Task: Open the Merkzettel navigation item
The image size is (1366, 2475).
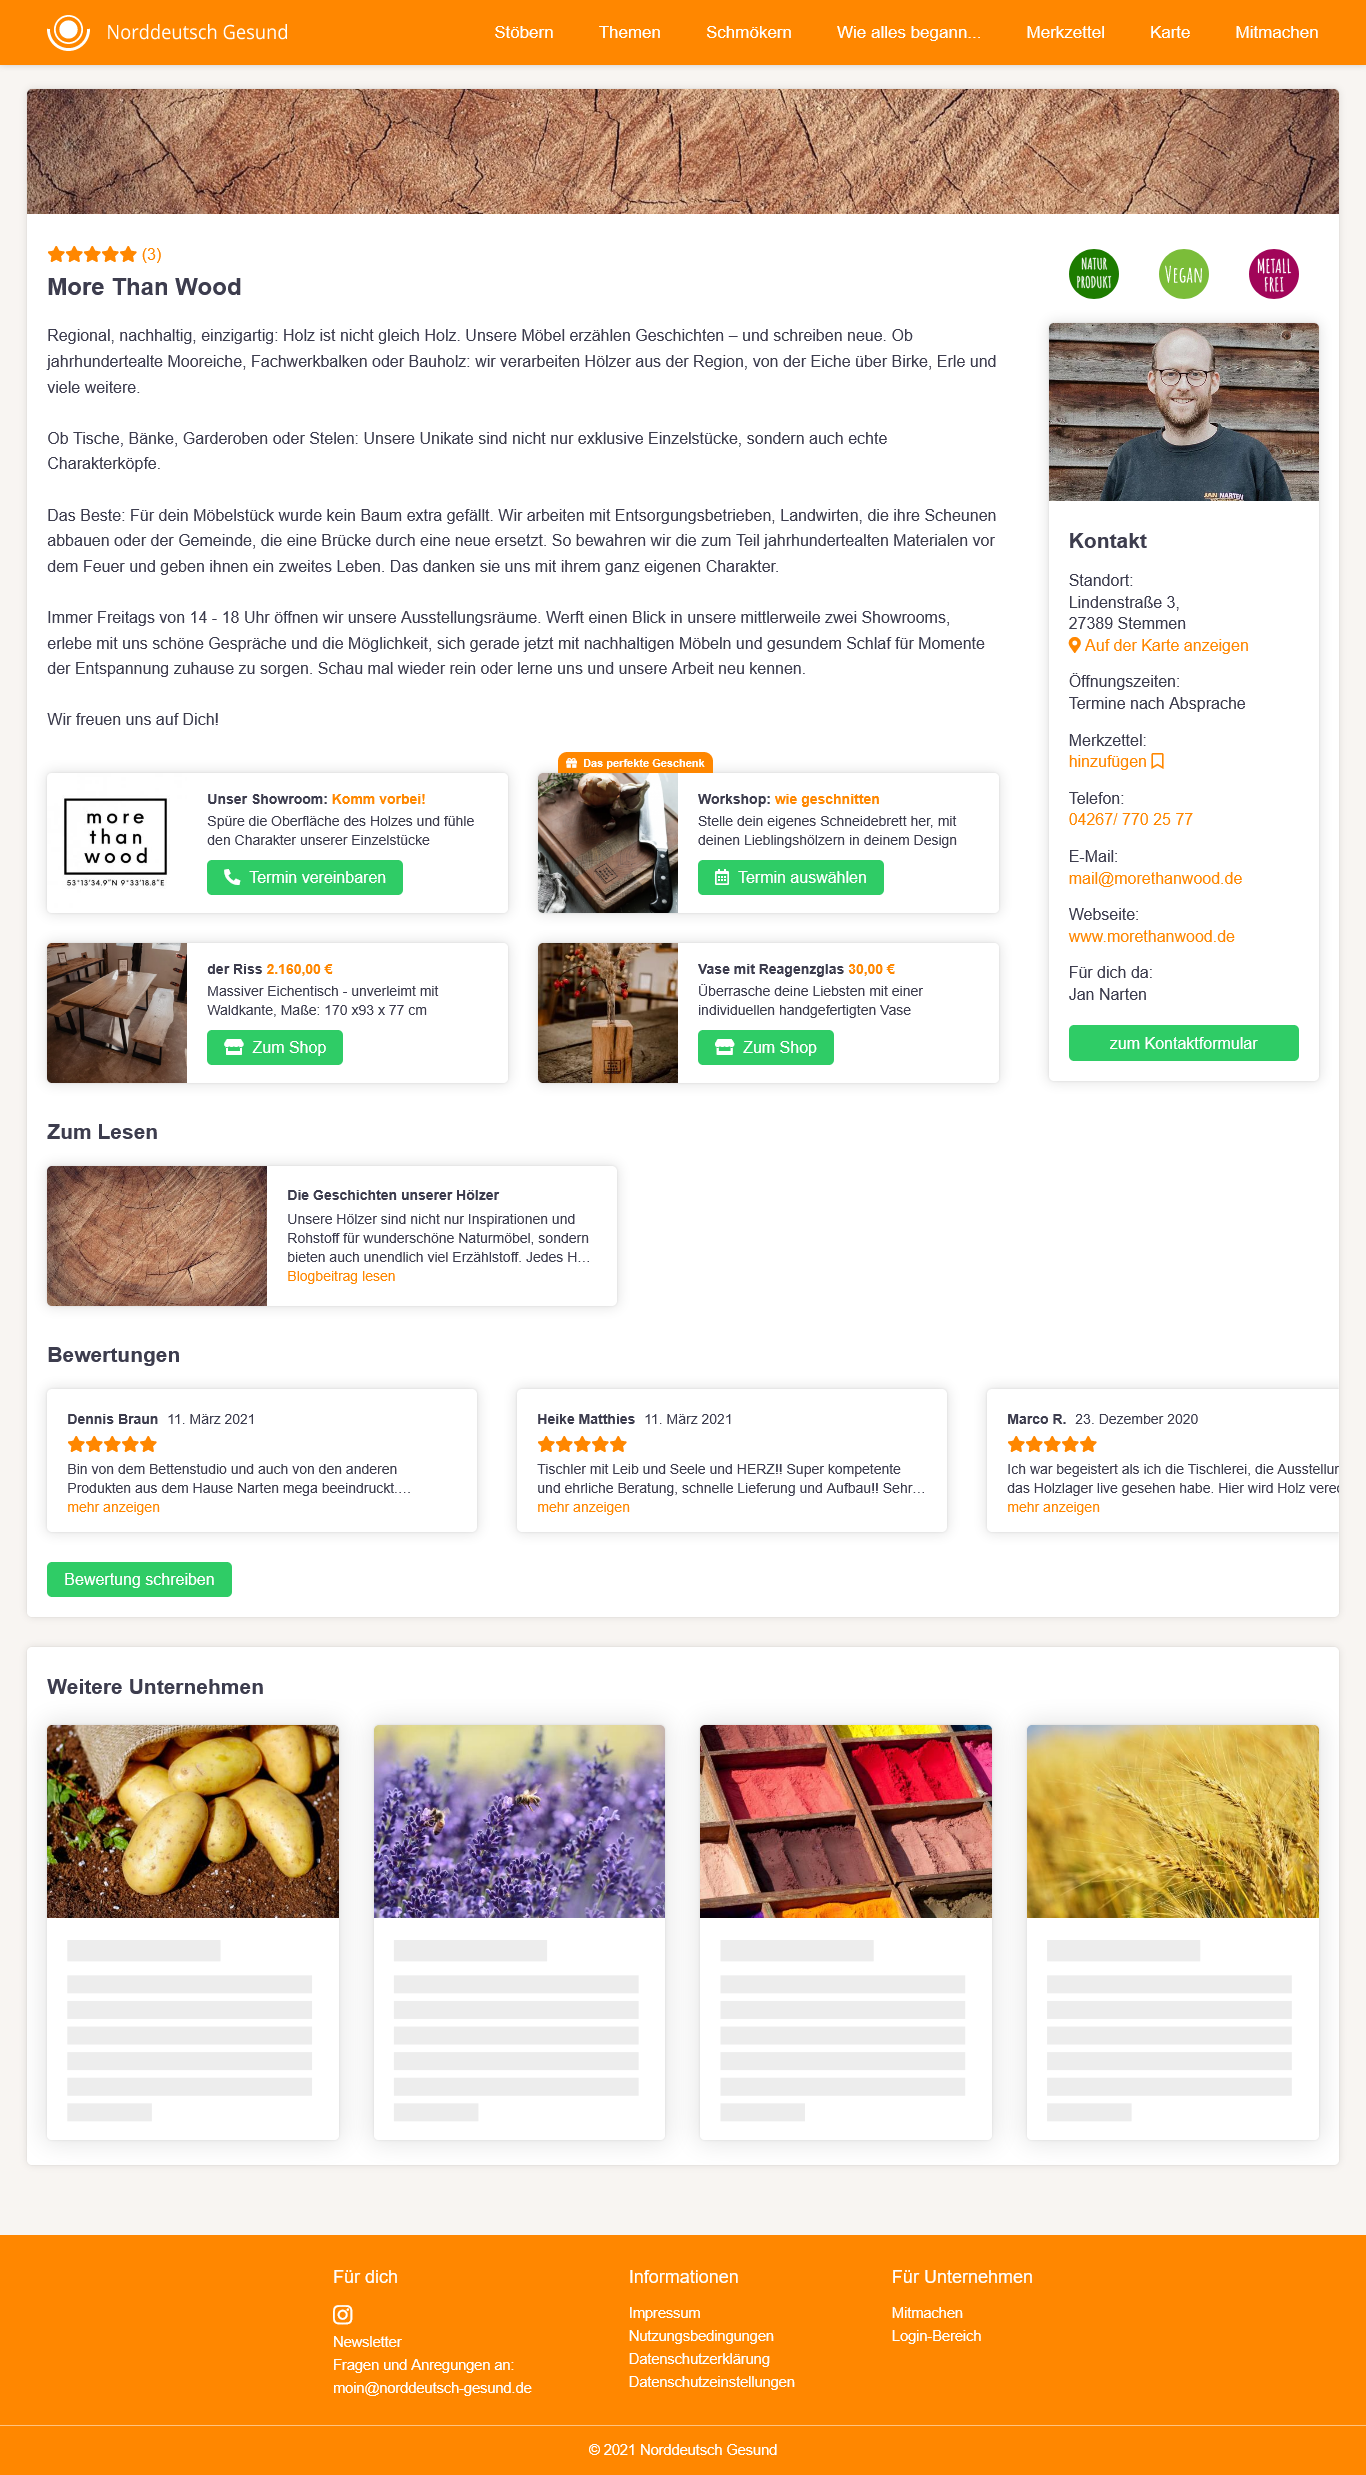Action: [1065, 32]
